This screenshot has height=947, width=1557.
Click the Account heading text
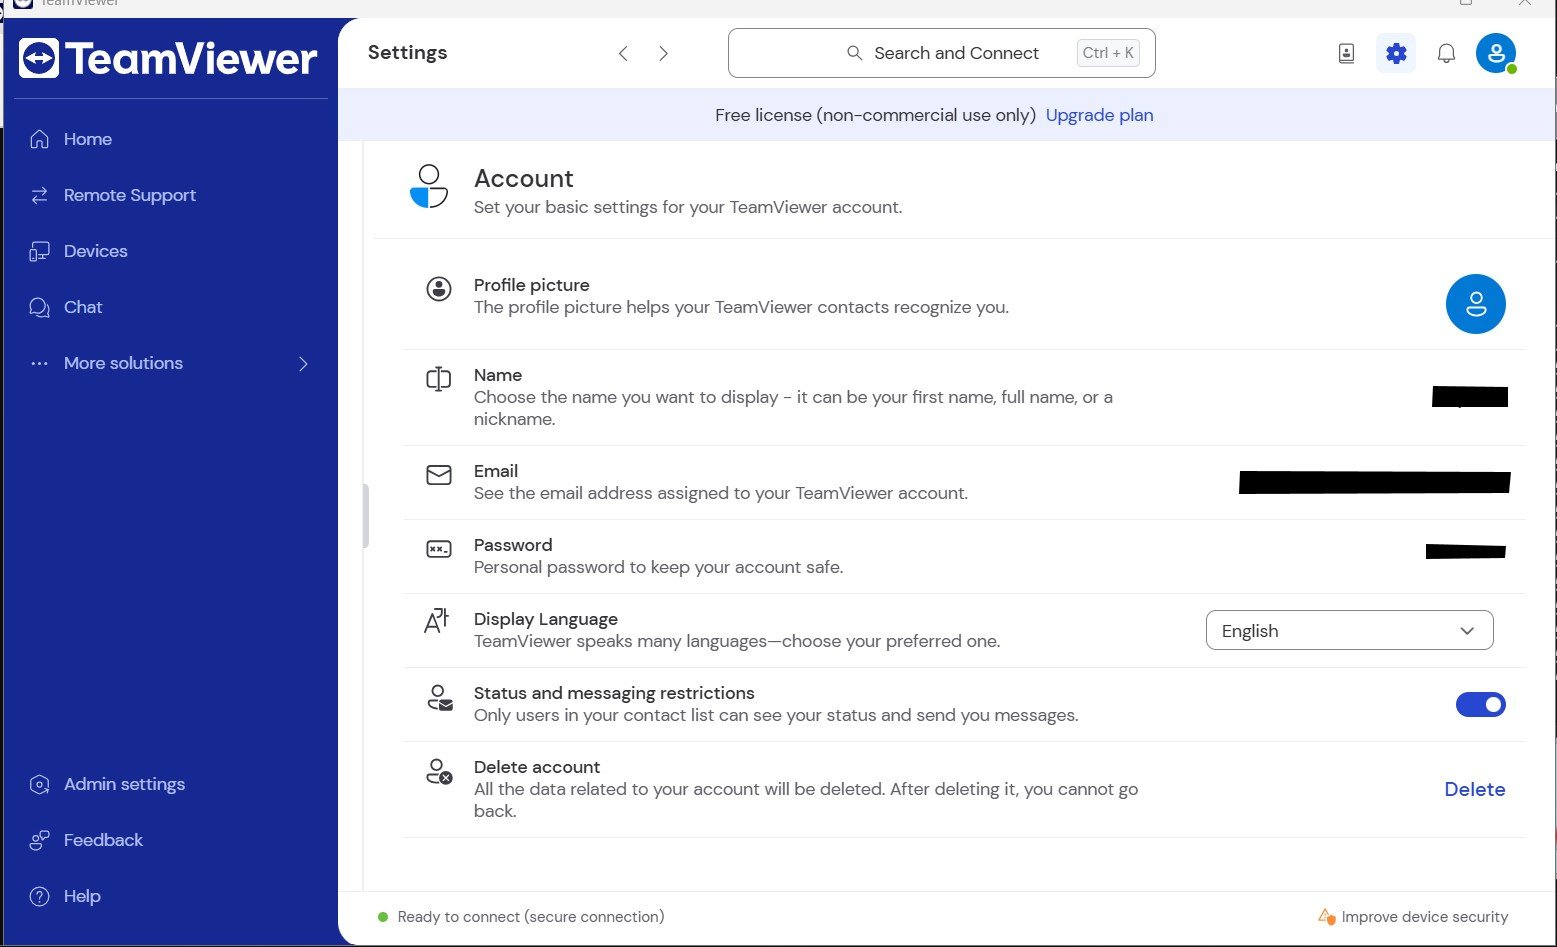pos(523,178)
